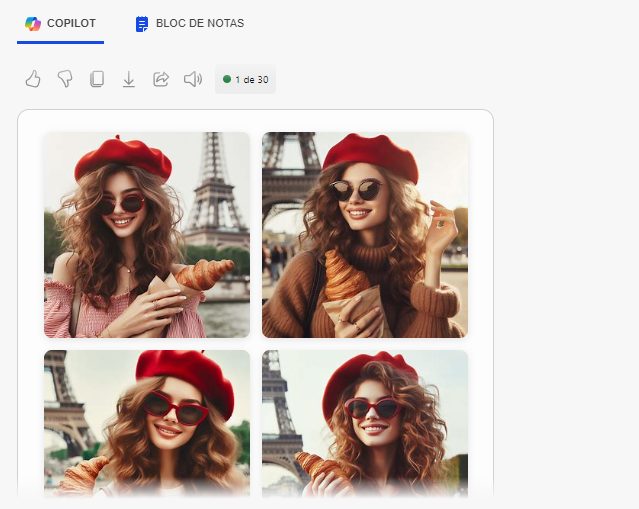The width and height of the screenshot is (639, 509).
Task: Switch to the Copilot tab
Action: (60, 24)
